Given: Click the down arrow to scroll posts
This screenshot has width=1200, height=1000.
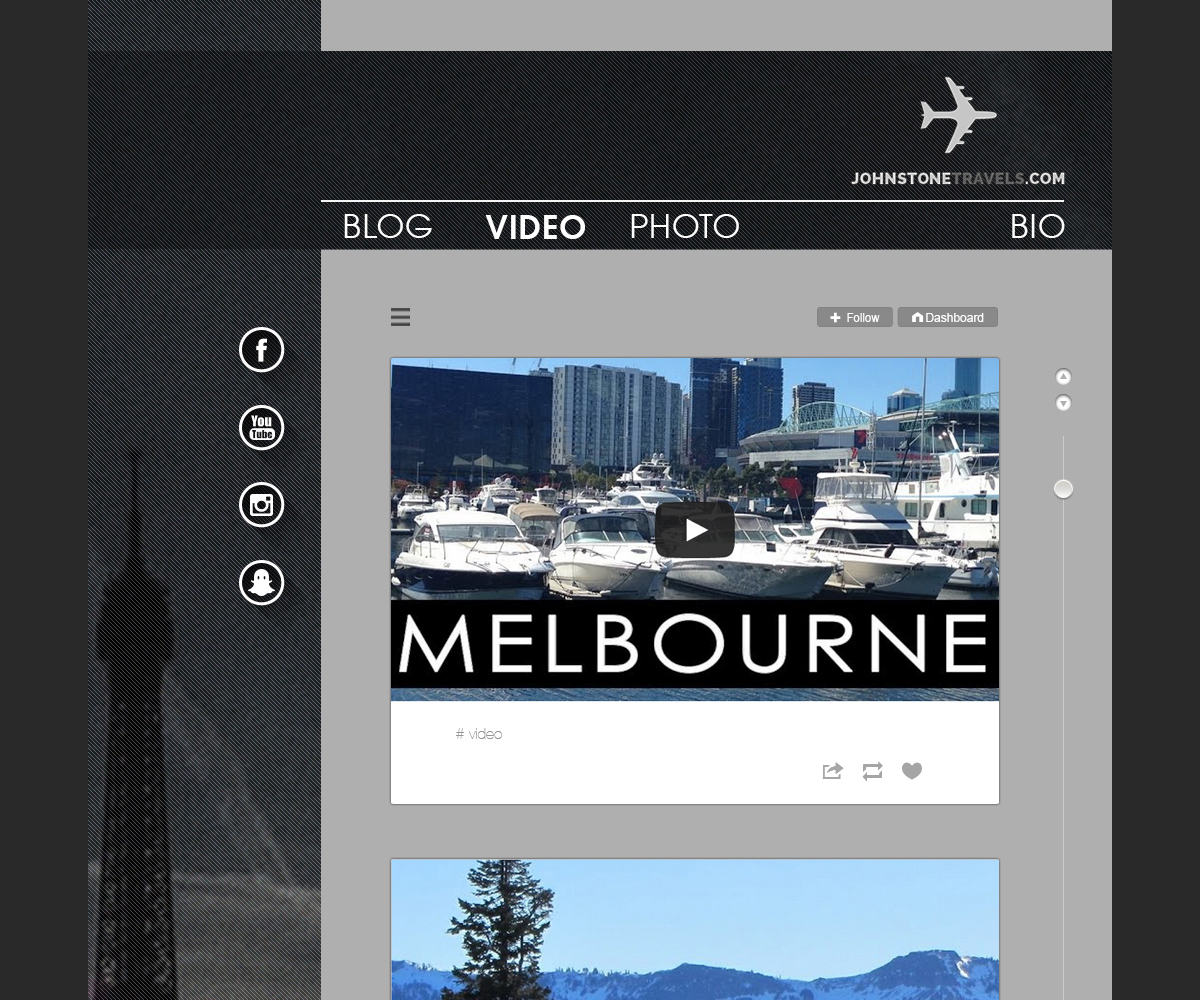Looking at the screenshot, I should (x=1063, y=402).
